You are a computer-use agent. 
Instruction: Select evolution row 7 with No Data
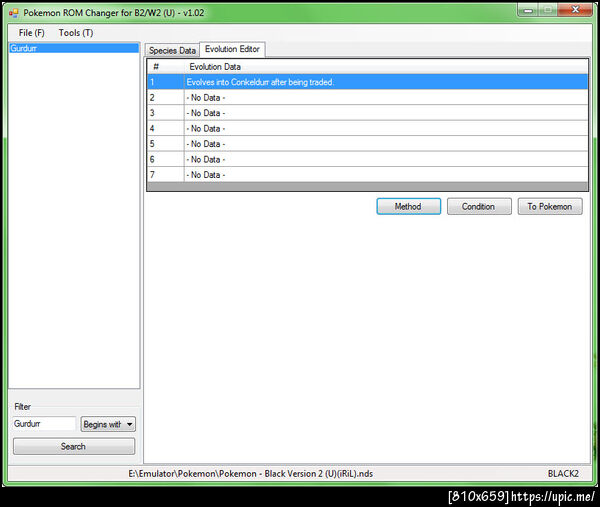[x=368, y=174]
